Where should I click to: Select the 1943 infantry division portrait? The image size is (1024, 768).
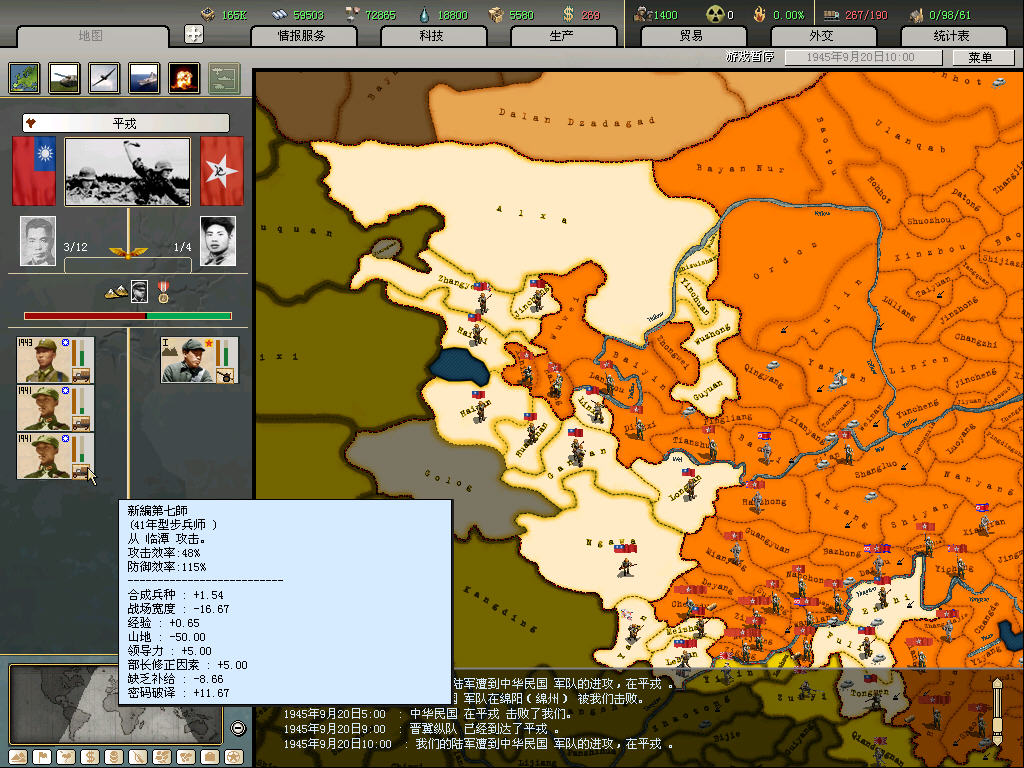click(x=55, y=360)
